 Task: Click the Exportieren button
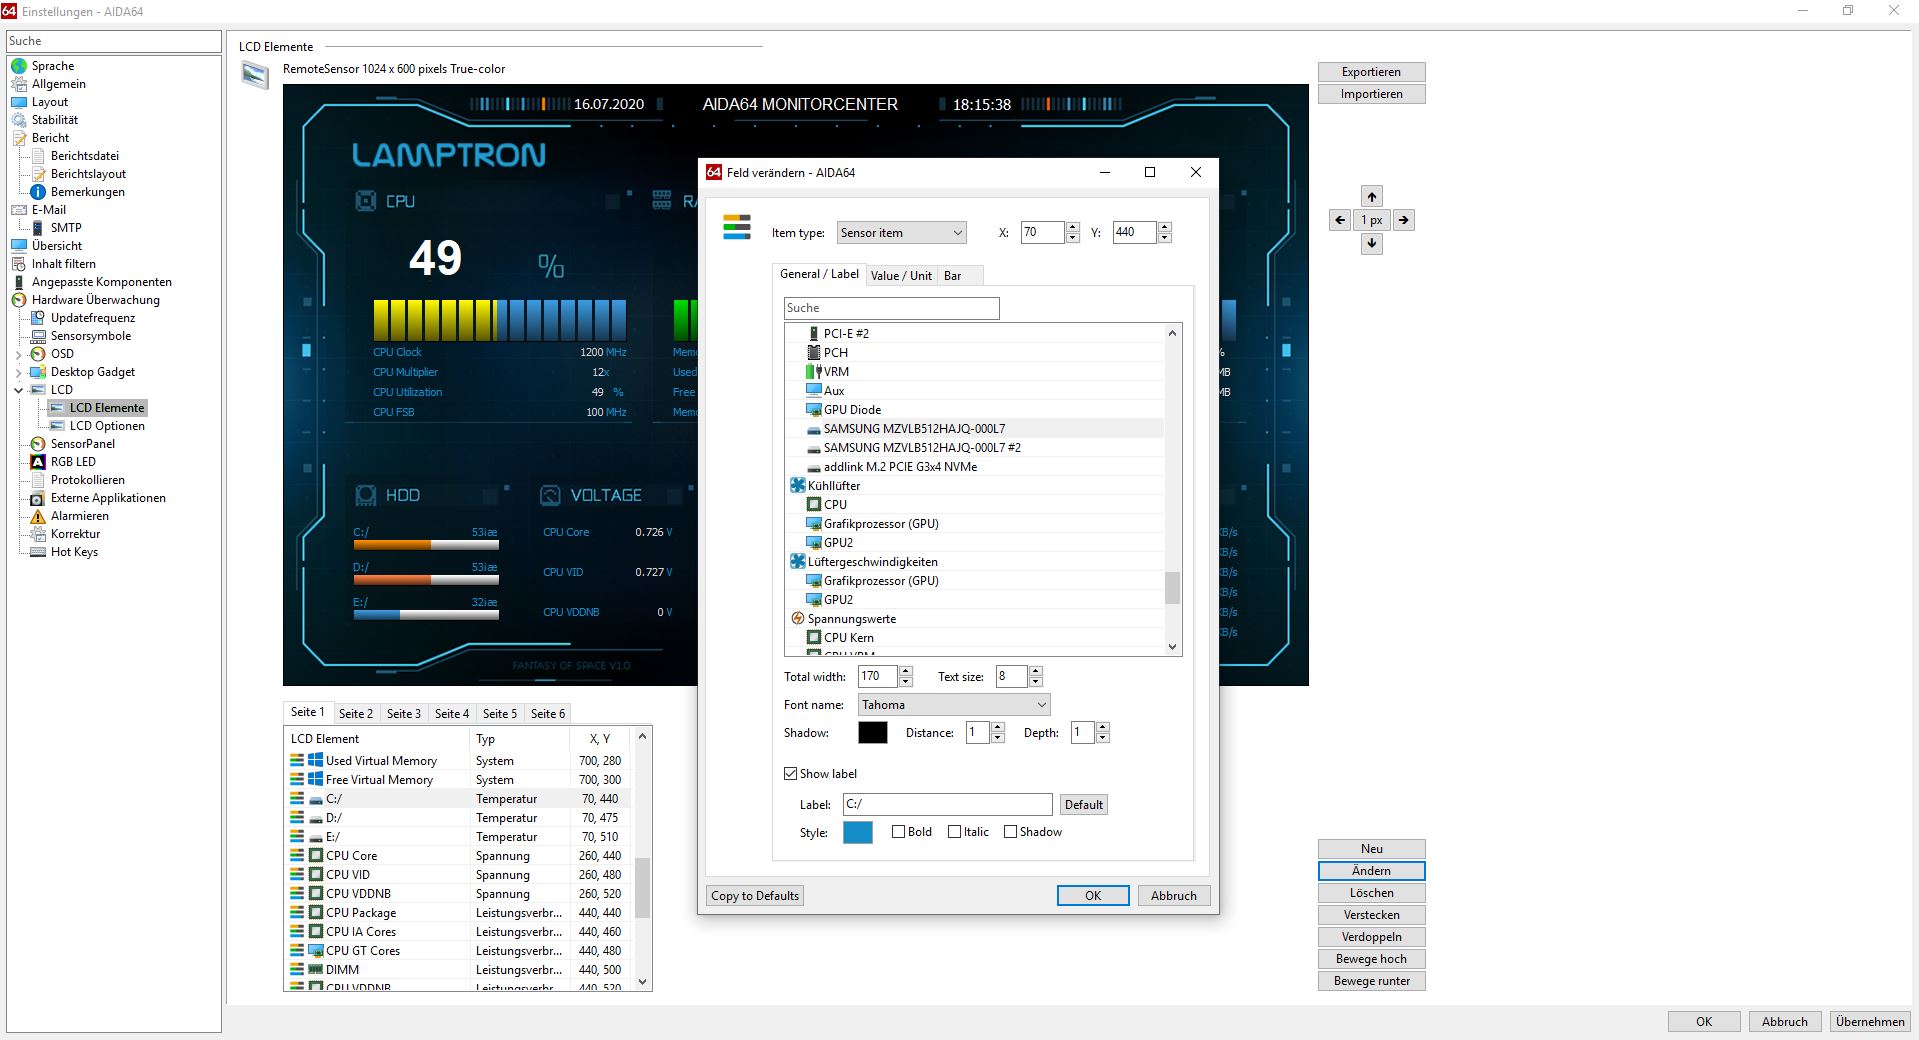click(x=1371, y=72)
